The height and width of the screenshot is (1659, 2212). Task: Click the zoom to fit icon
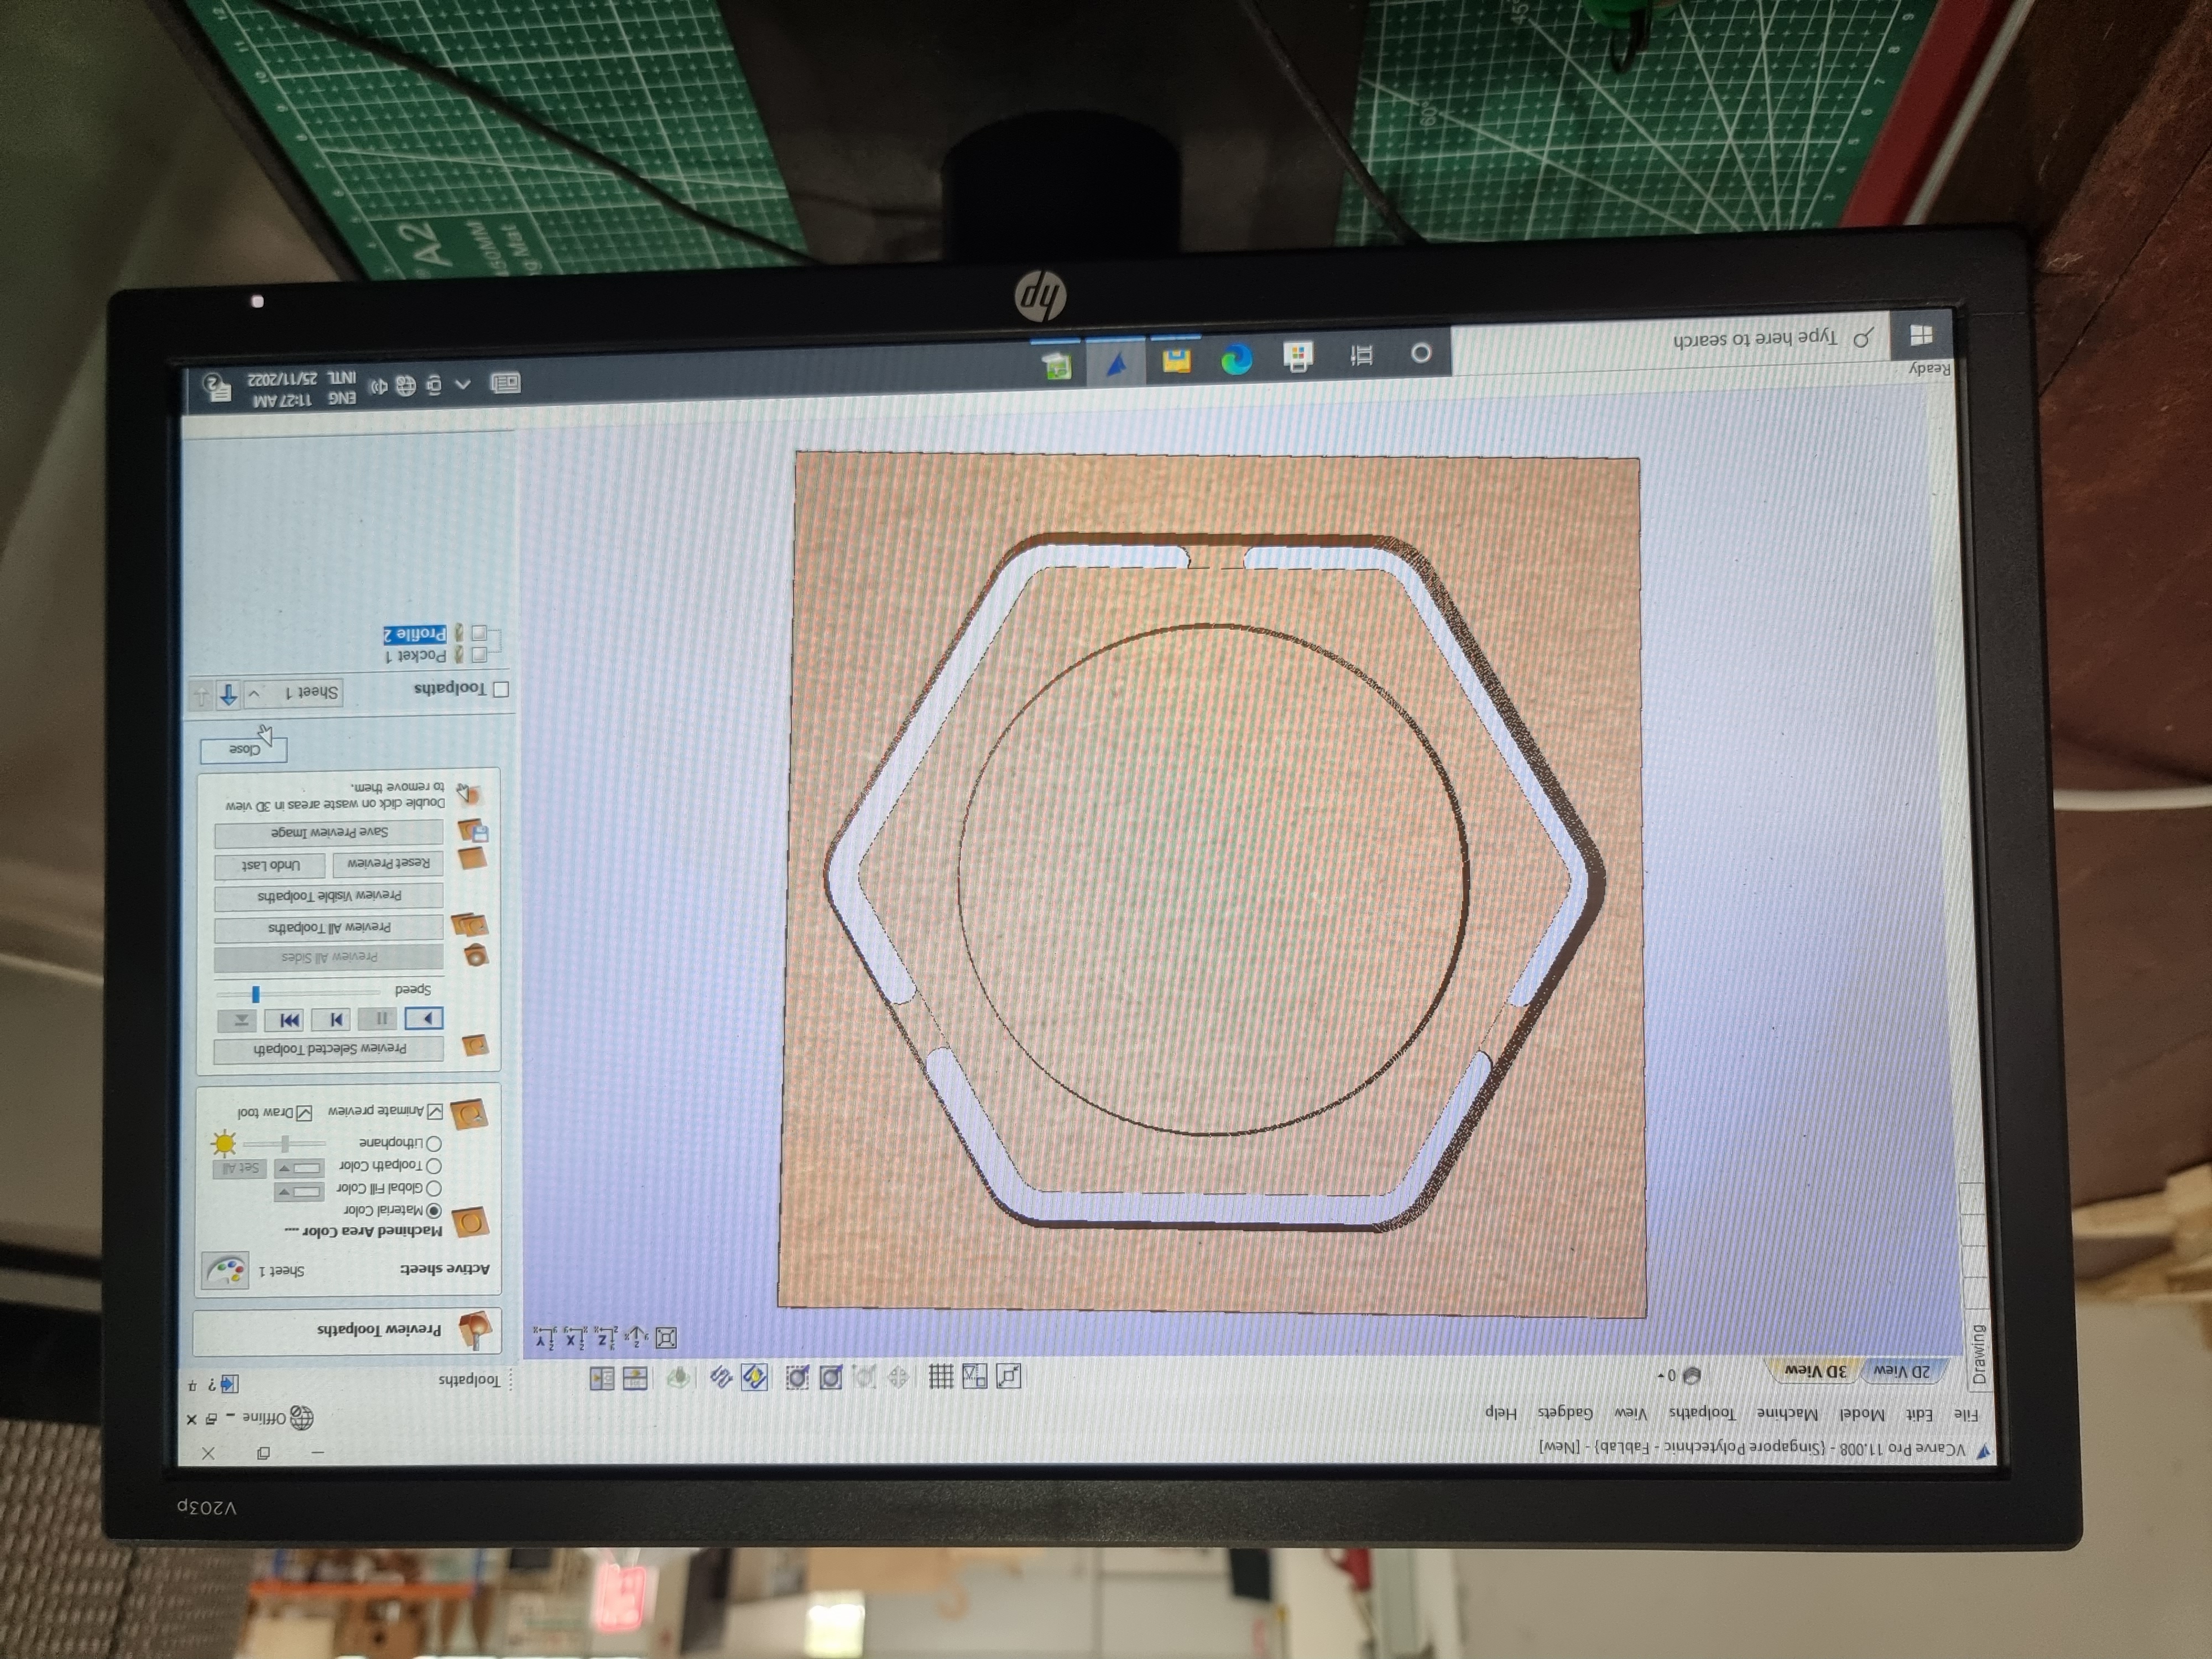coord(666,1338)
